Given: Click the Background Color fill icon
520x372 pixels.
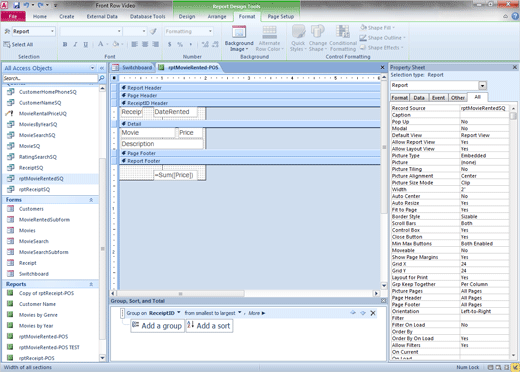Looking at the screenshot, I should 116,44.
